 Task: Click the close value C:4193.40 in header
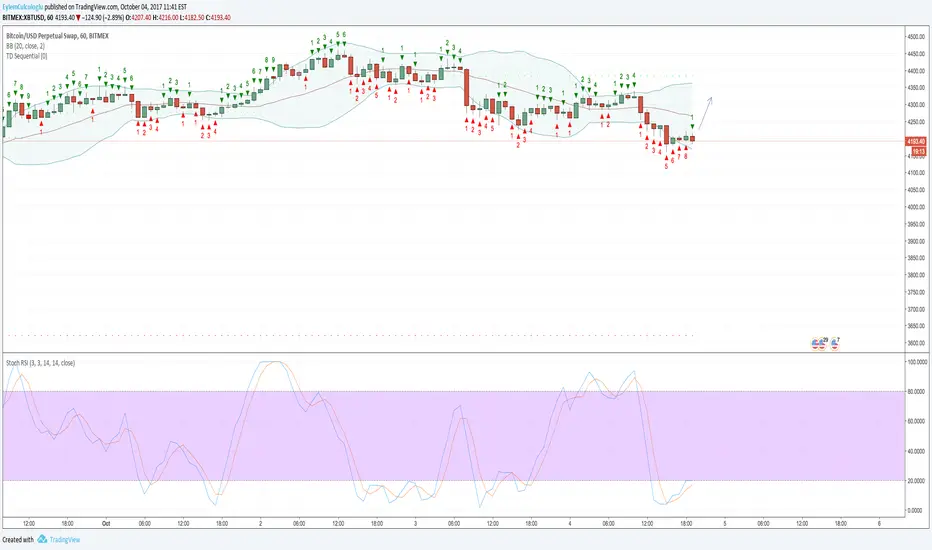point(218,18)
